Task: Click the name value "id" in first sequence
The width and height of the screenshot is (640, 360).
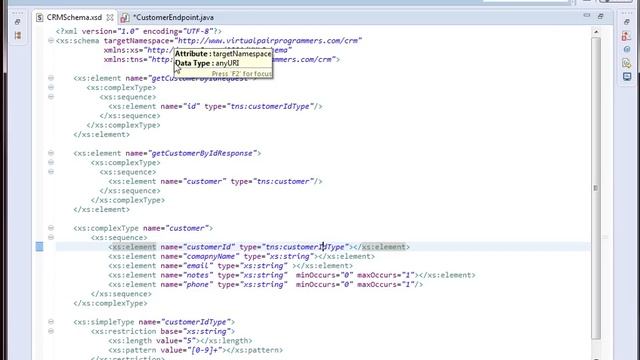Action: [x=191, y=107]
